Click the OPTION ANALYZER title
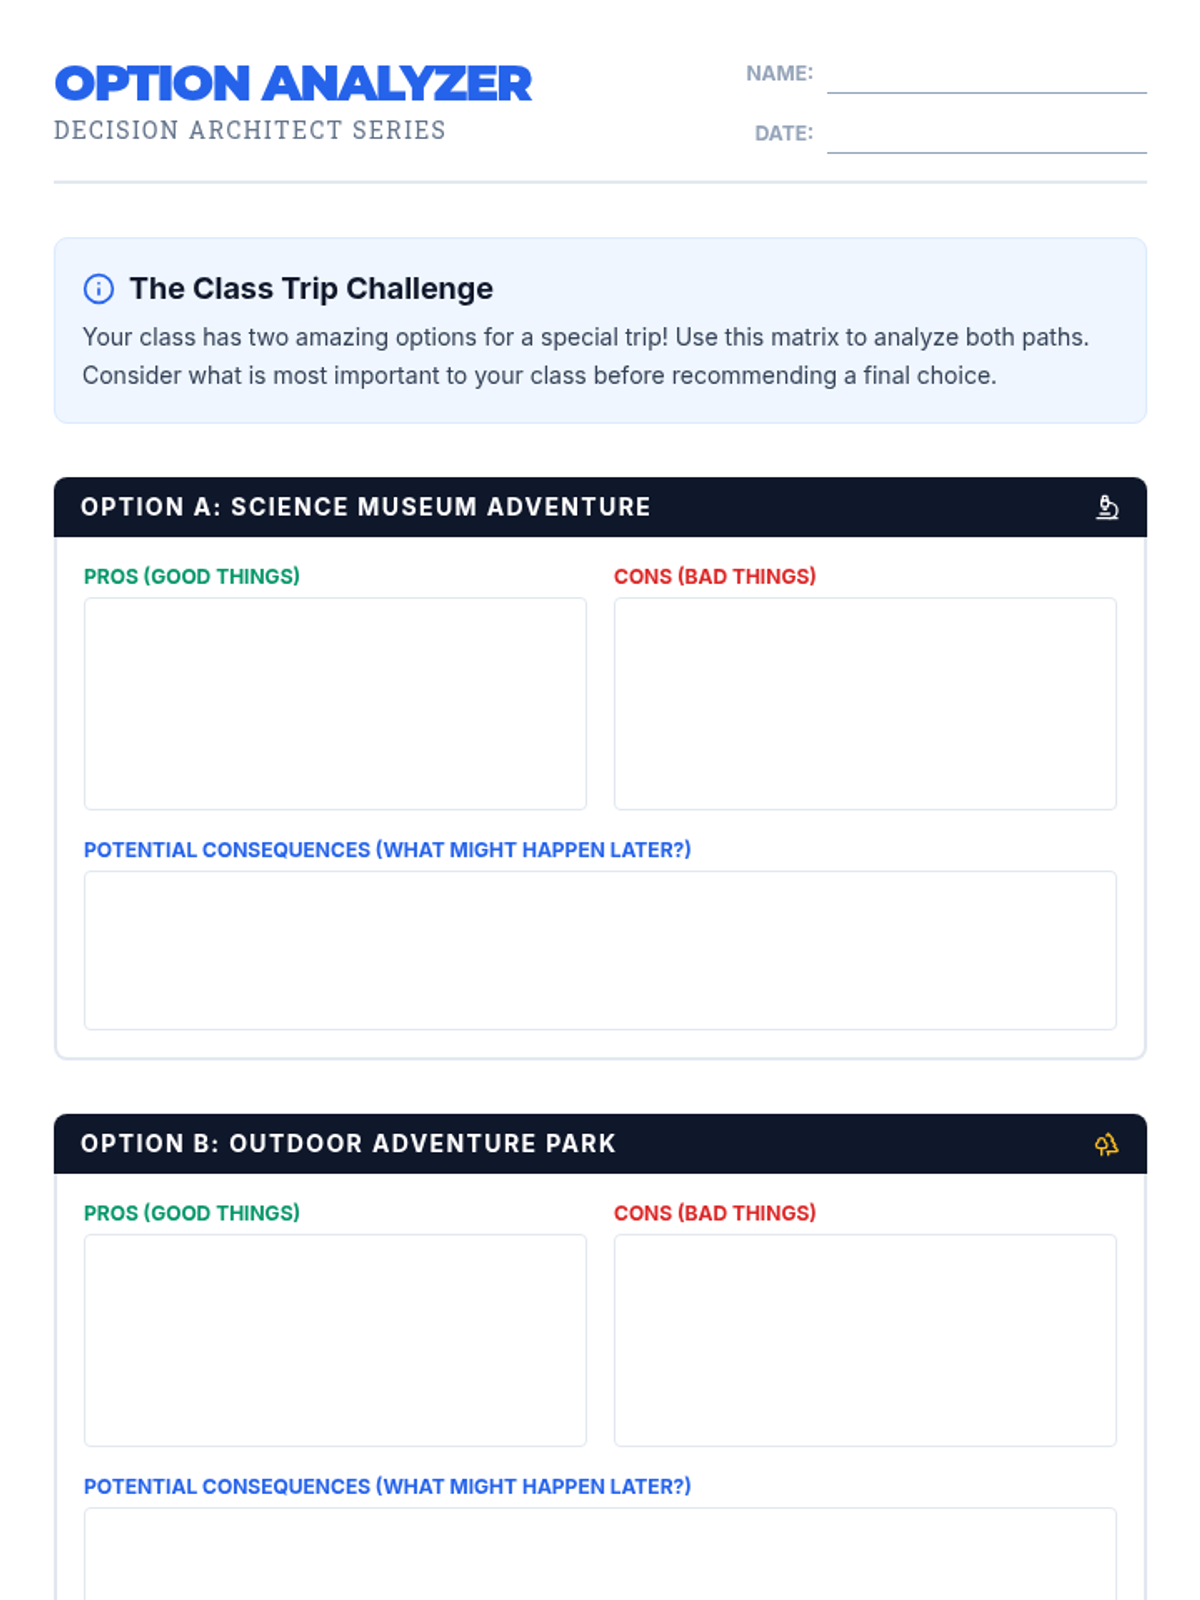Screen dimensions: 1200x1600 (293, 83)
